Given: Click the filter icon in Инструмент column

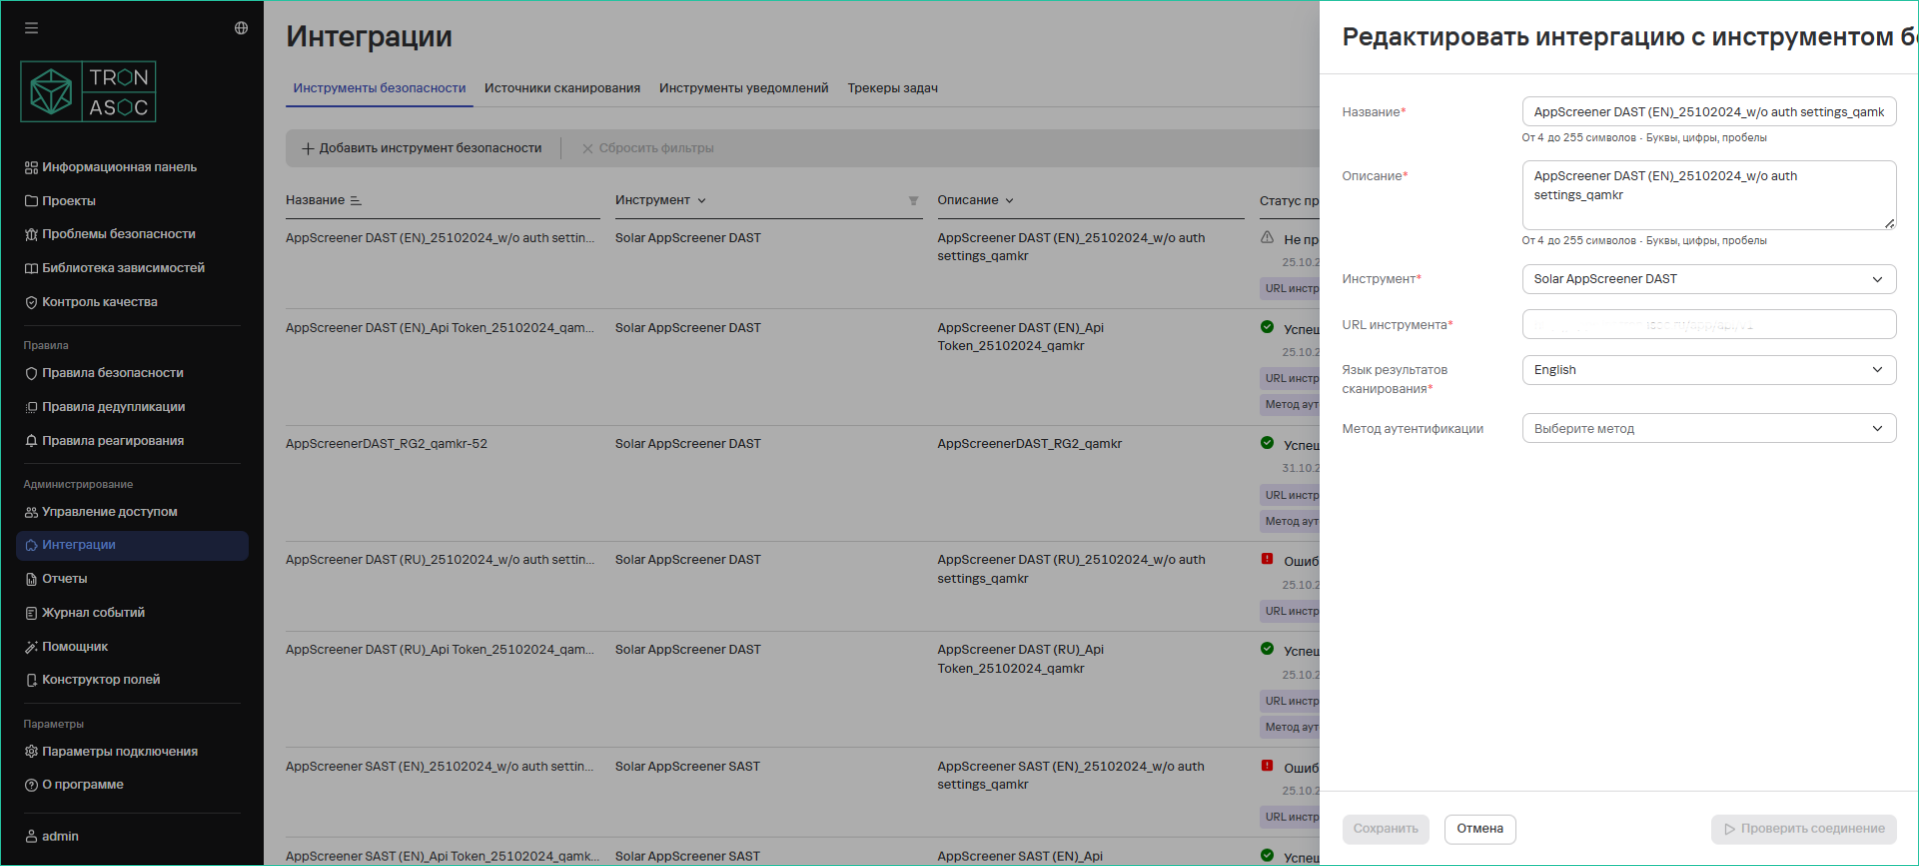Looking at the screenshot, I should pyautogui.click(x=913, y=201).
